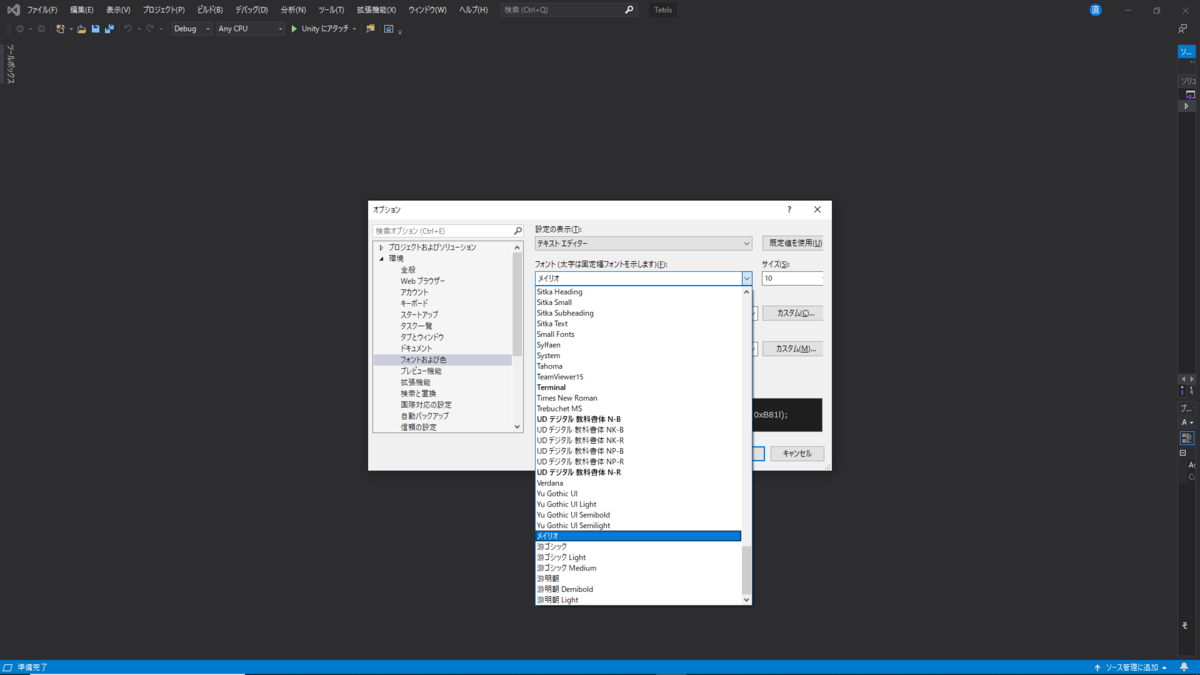Click the new project toolbar icon
The height and width of the screenshot is (675, 1200).
(60, 29)
